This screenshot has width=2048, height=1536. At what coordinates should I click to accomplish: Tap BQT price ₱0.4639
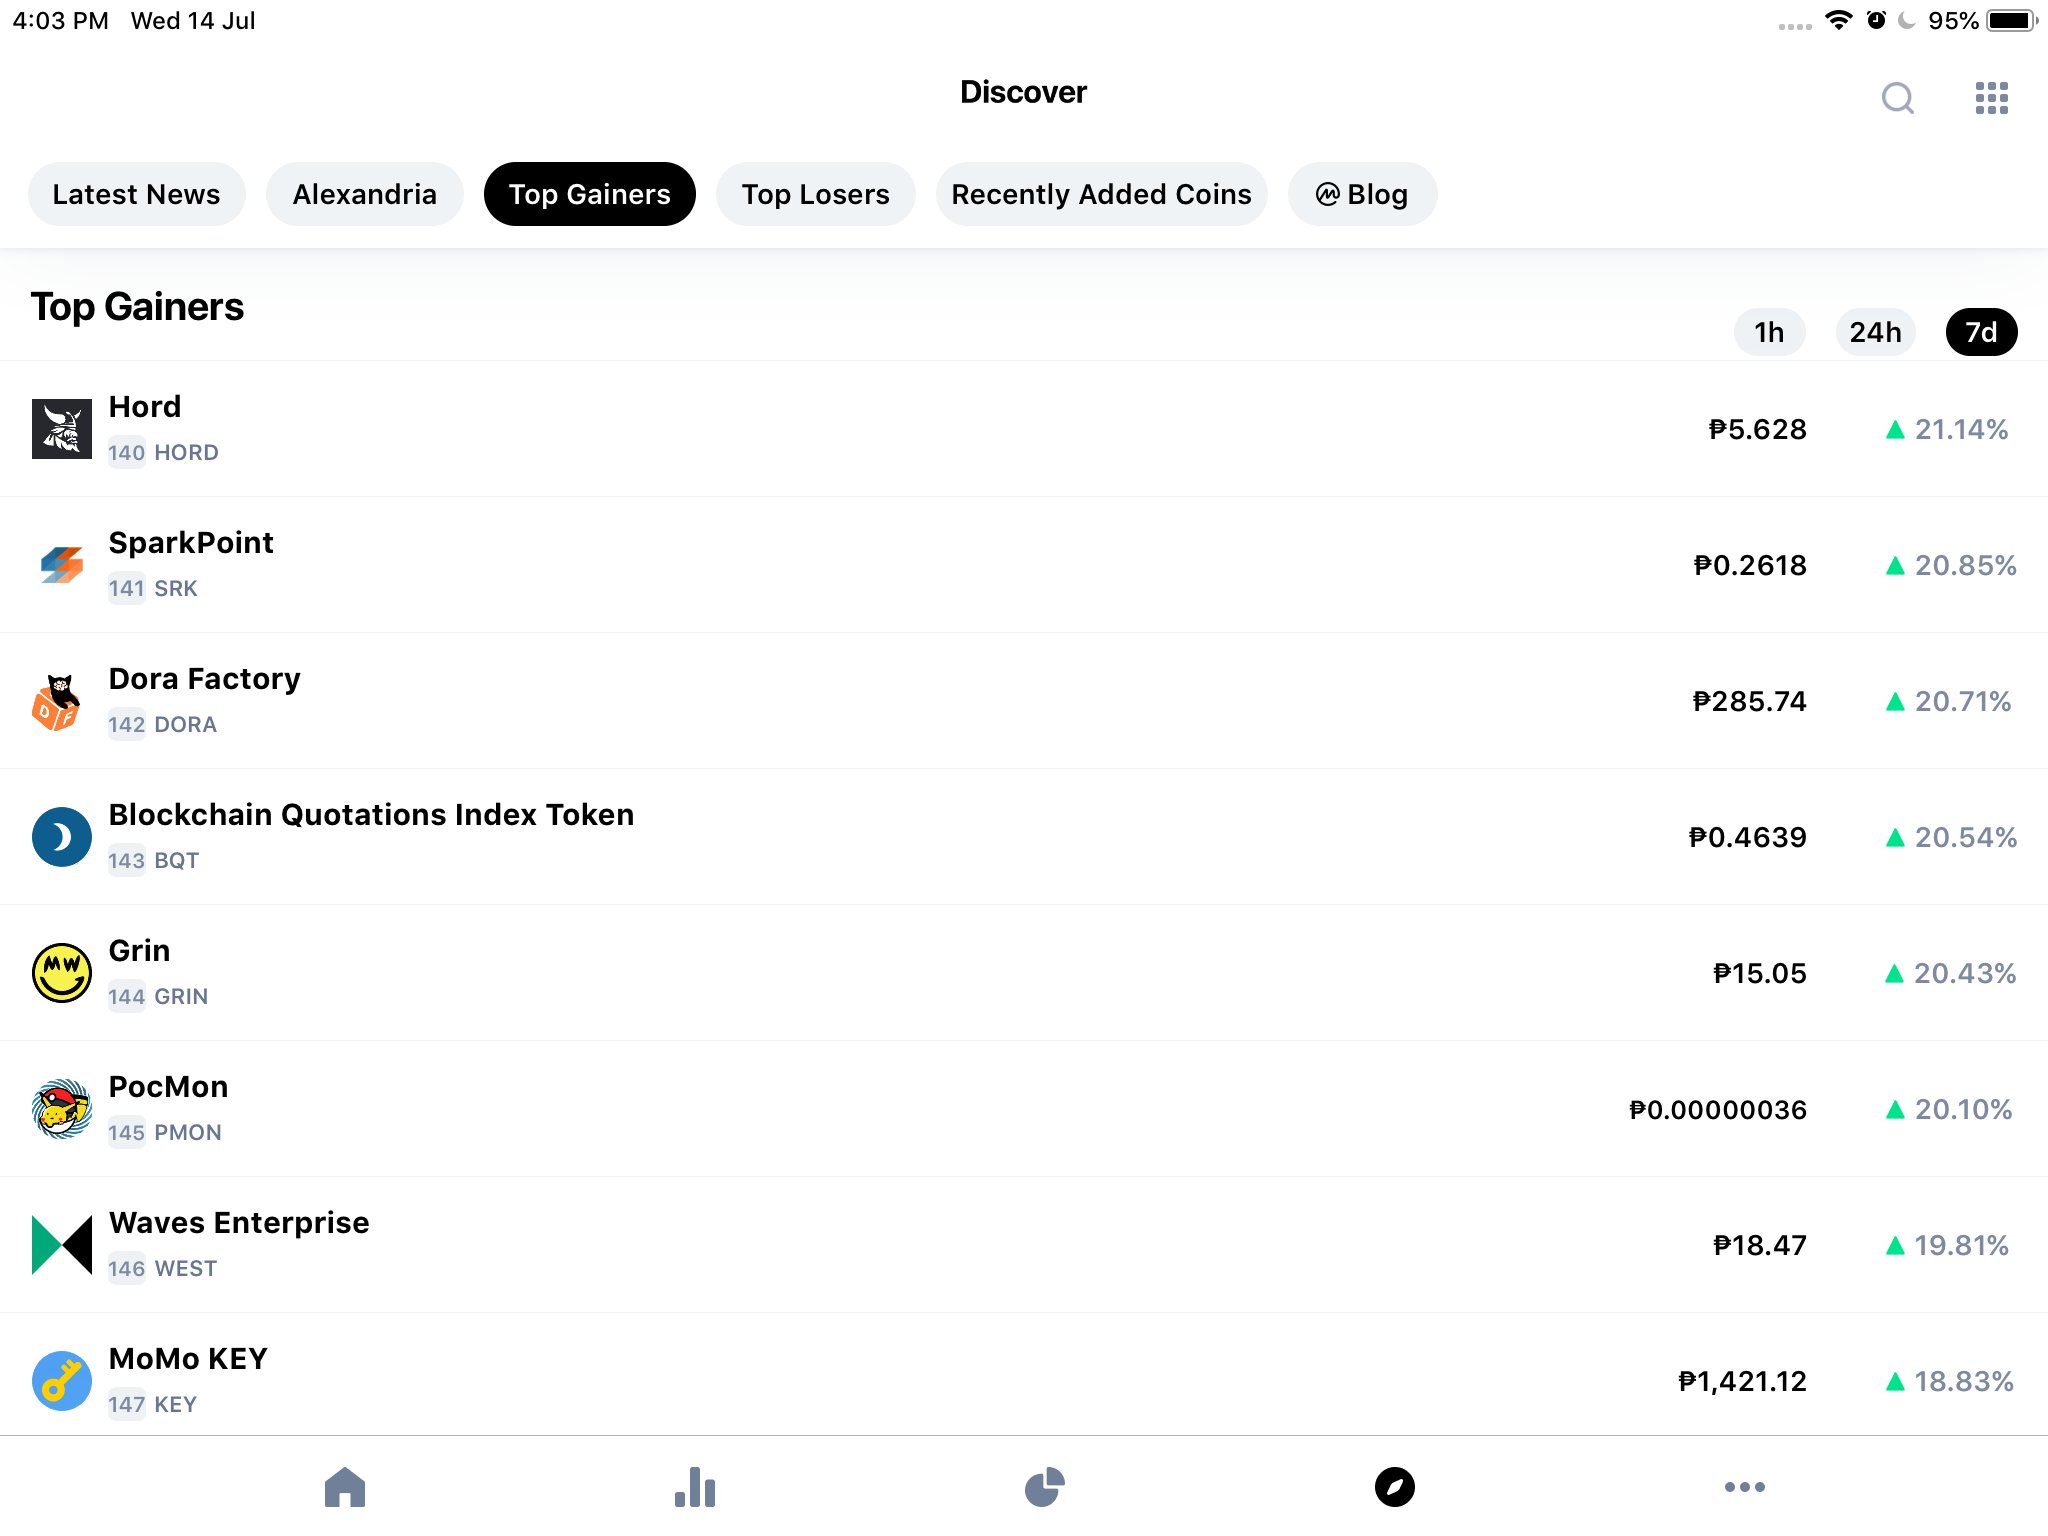point(1747,837)
